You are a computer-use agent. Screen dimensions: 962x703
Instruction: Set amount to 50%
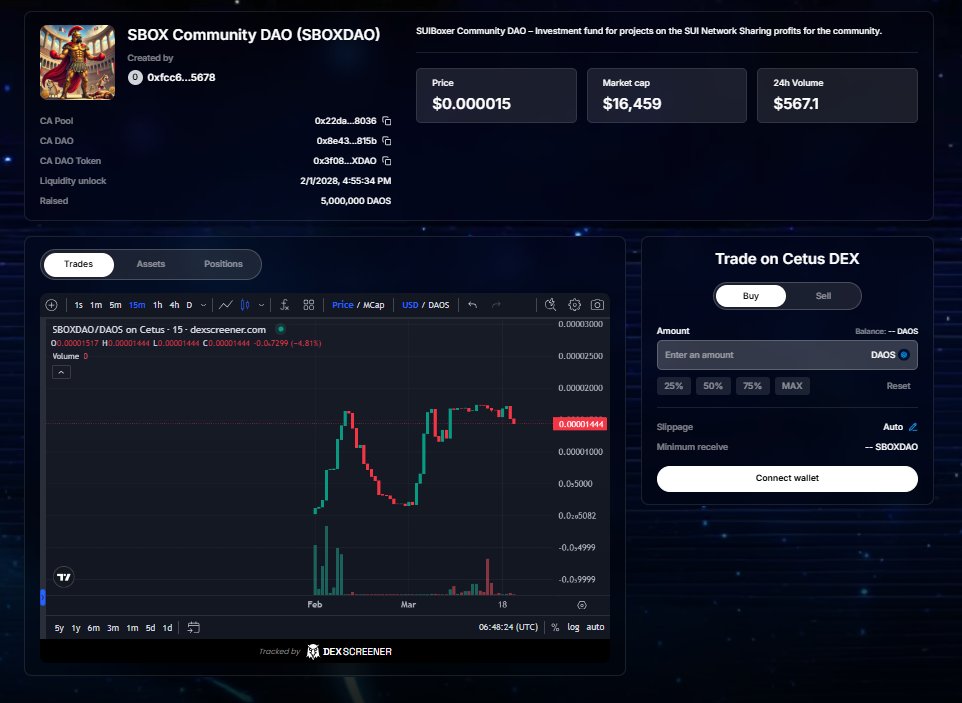point(713,386)
